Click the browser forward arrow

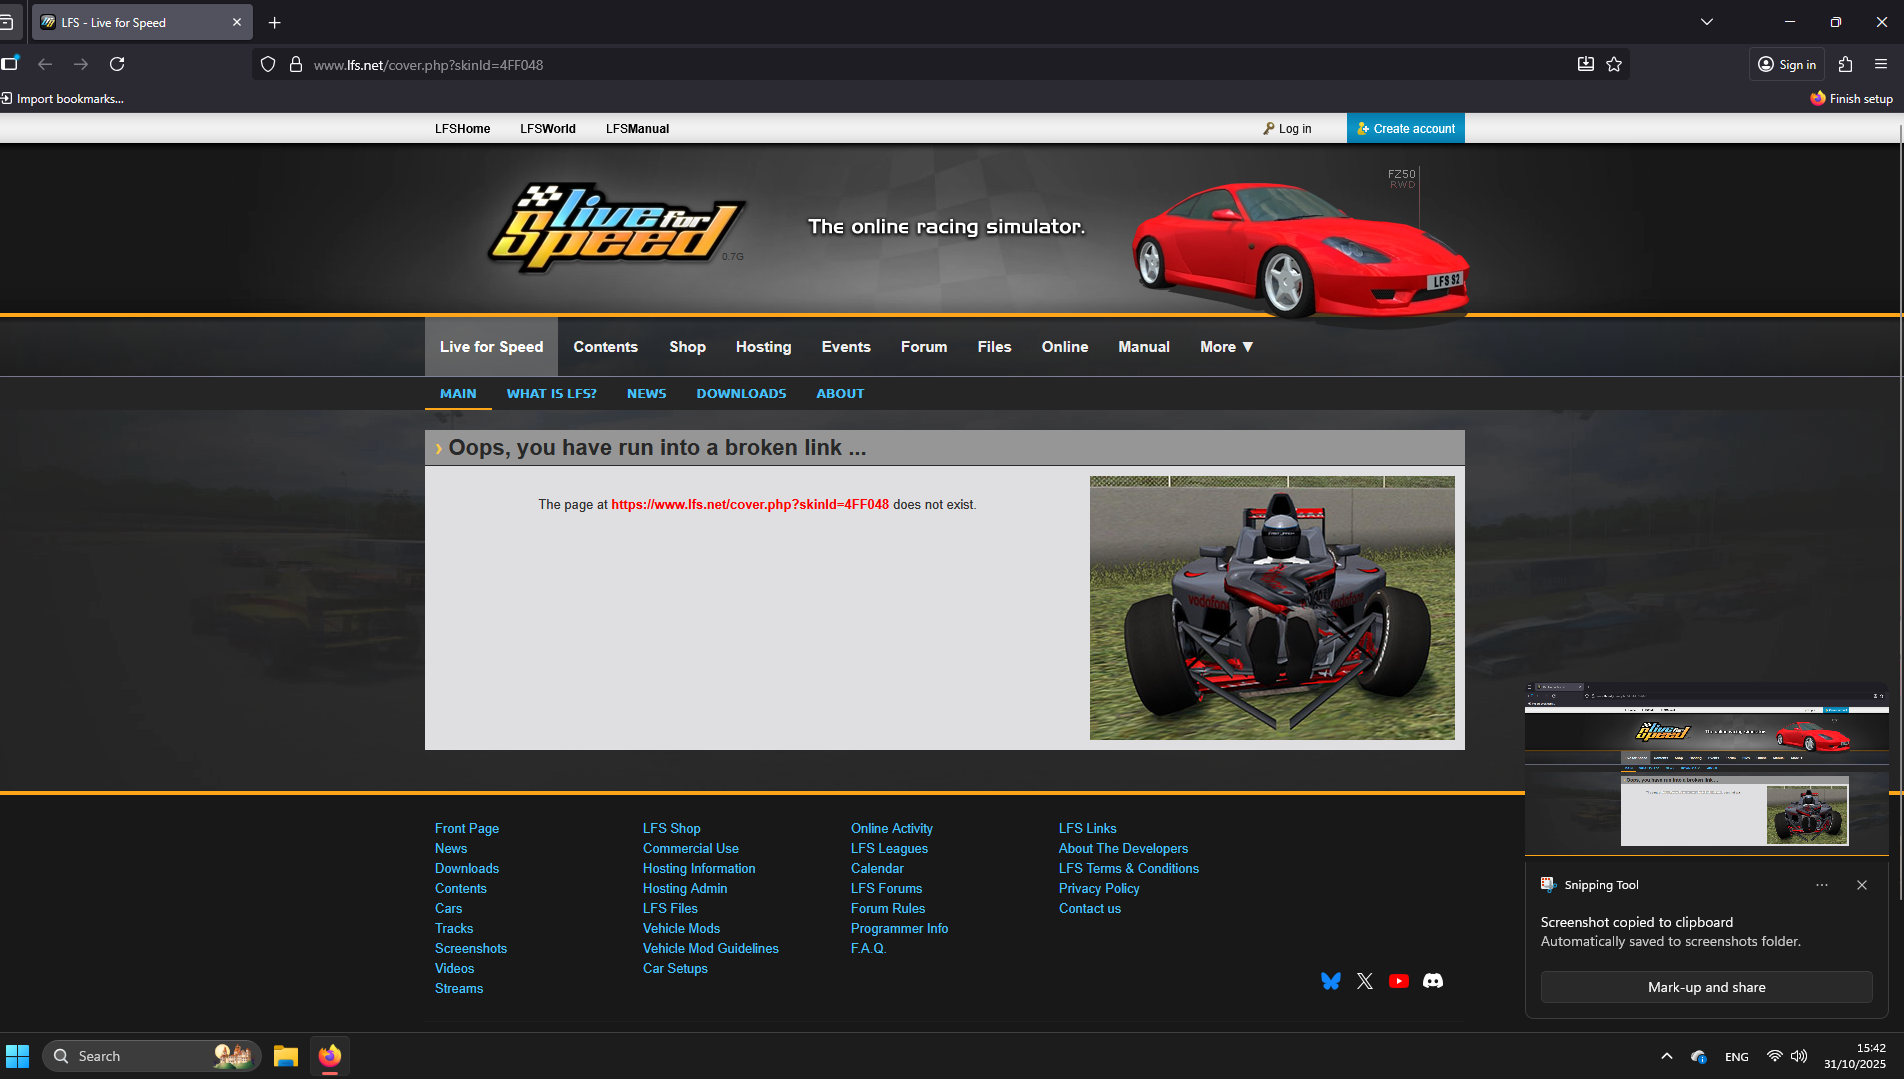81,64
